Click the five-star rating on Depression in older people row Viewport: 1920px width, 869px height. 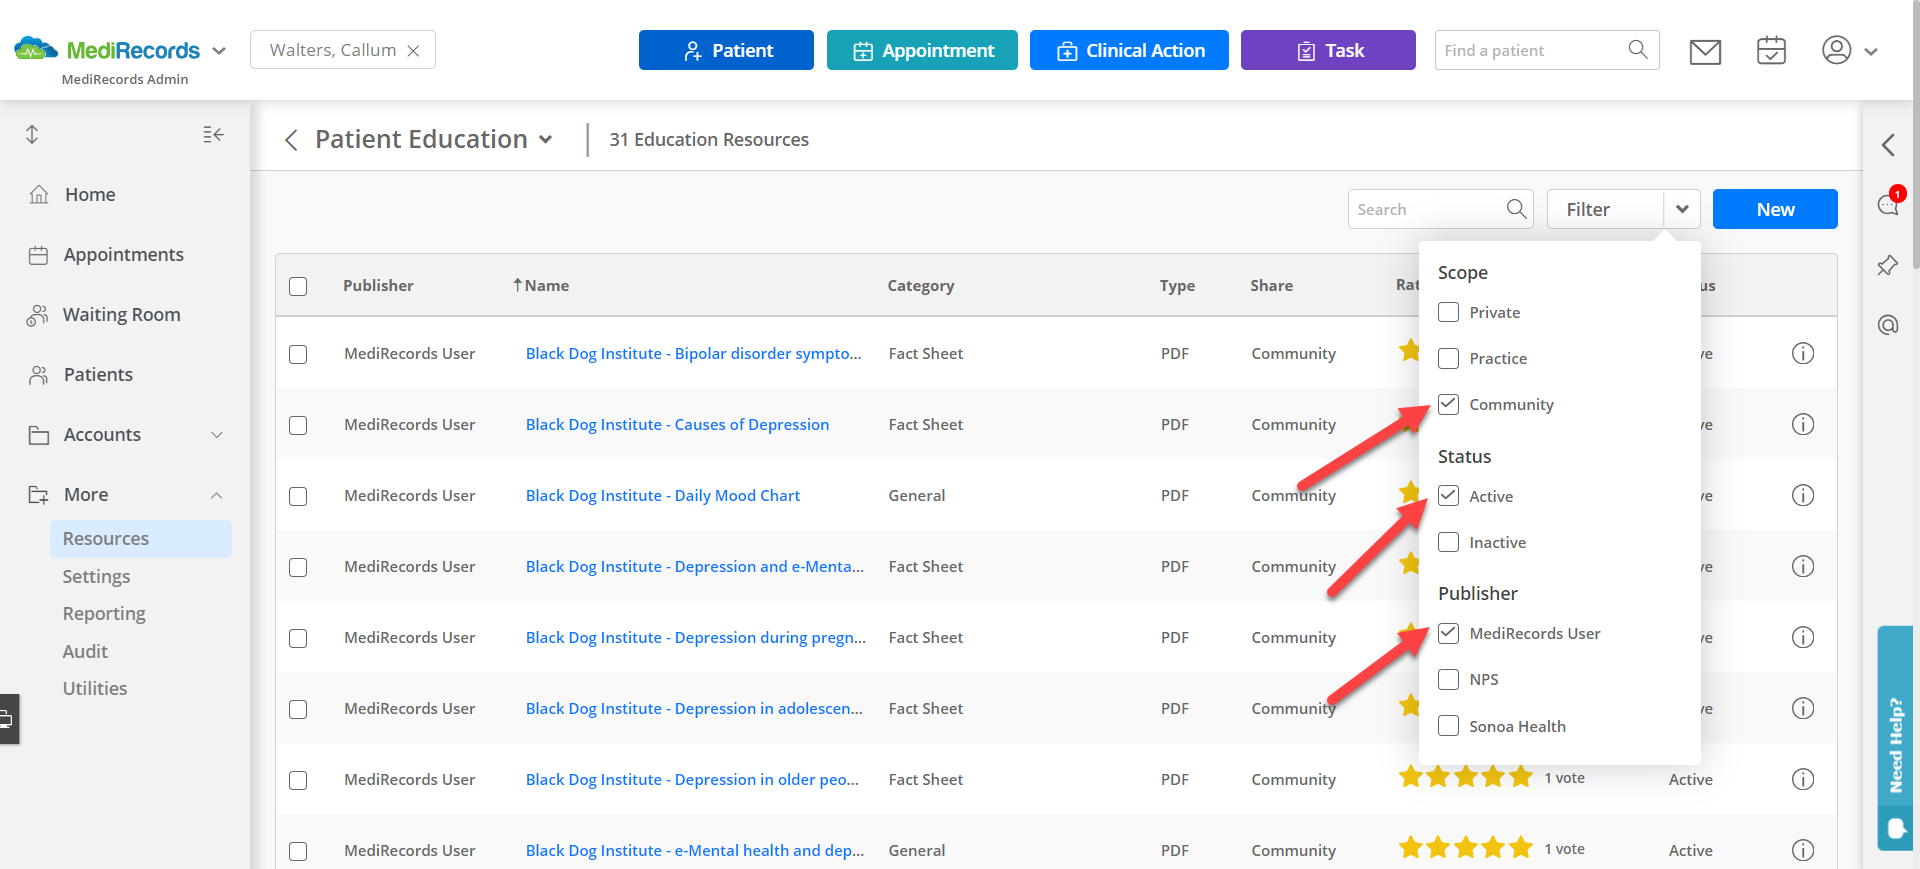[x=1465, y=777]
